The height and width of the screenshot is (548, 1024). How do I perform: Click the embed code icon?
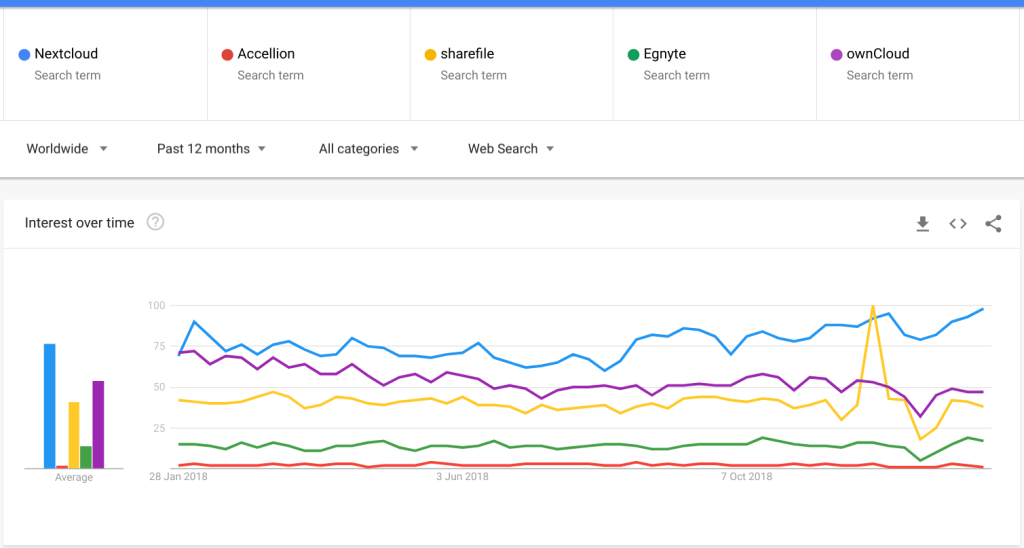coord(958,224)
